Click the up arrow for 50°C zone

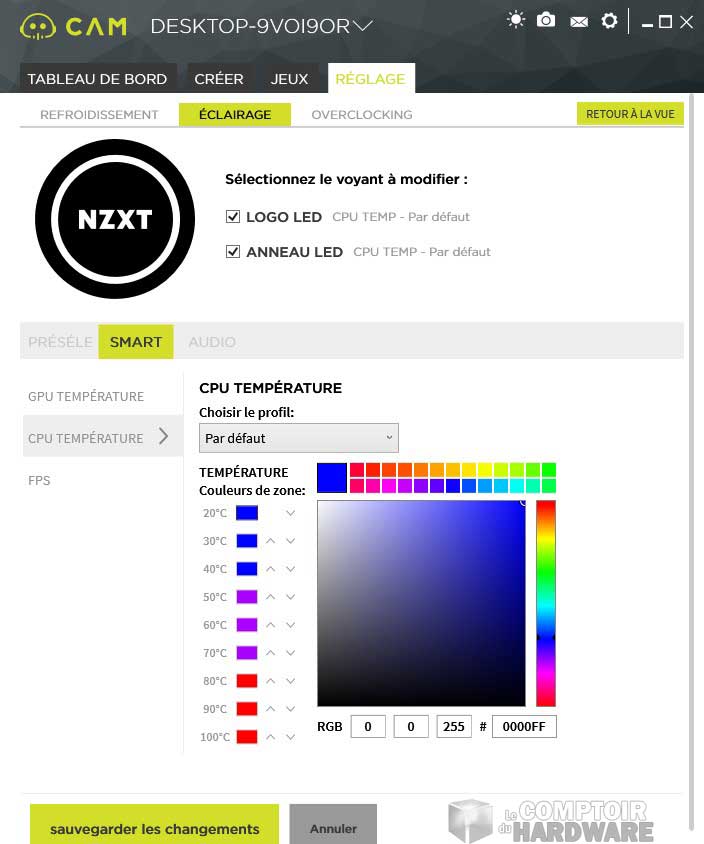[270, 597]
